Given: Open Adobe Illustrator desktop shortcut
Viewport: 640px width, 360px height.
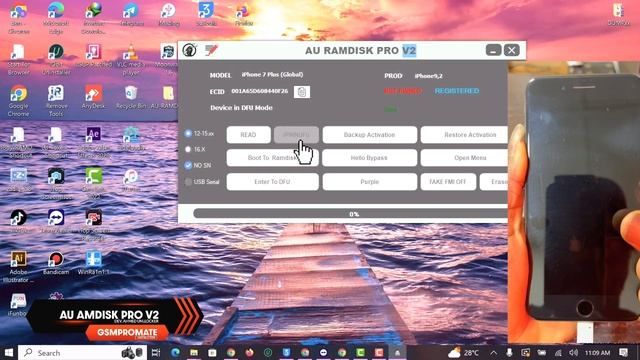Looking at the screenshot, I should coord(18,267).
